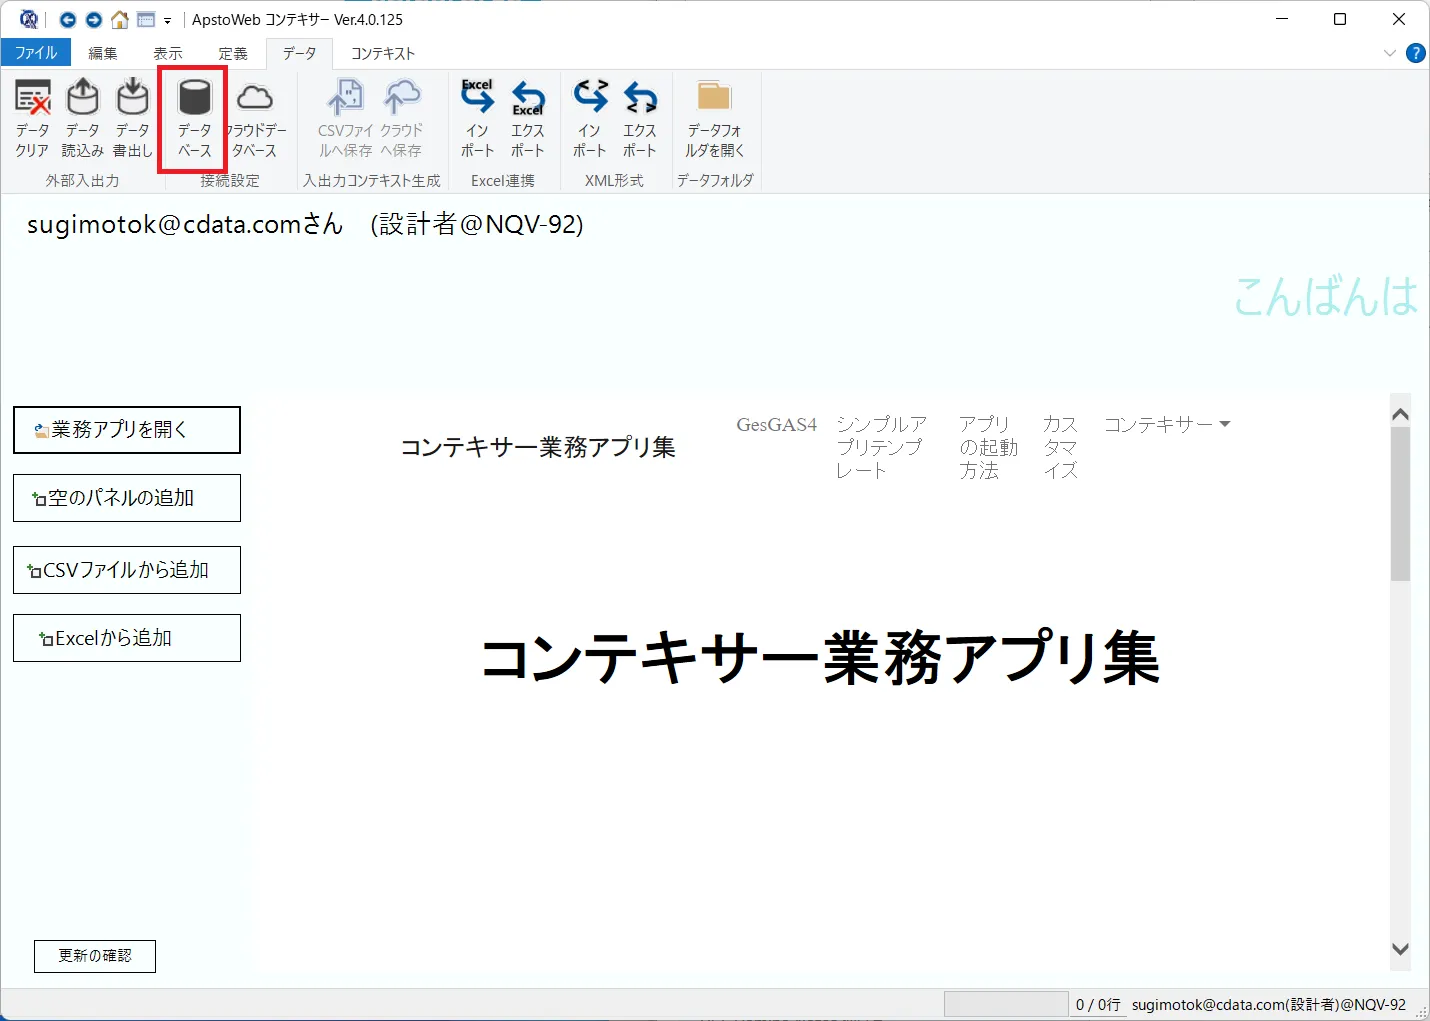Expand the Quick Access Toolbar customization arrow
The image size is (1430, 1021).
168,19
